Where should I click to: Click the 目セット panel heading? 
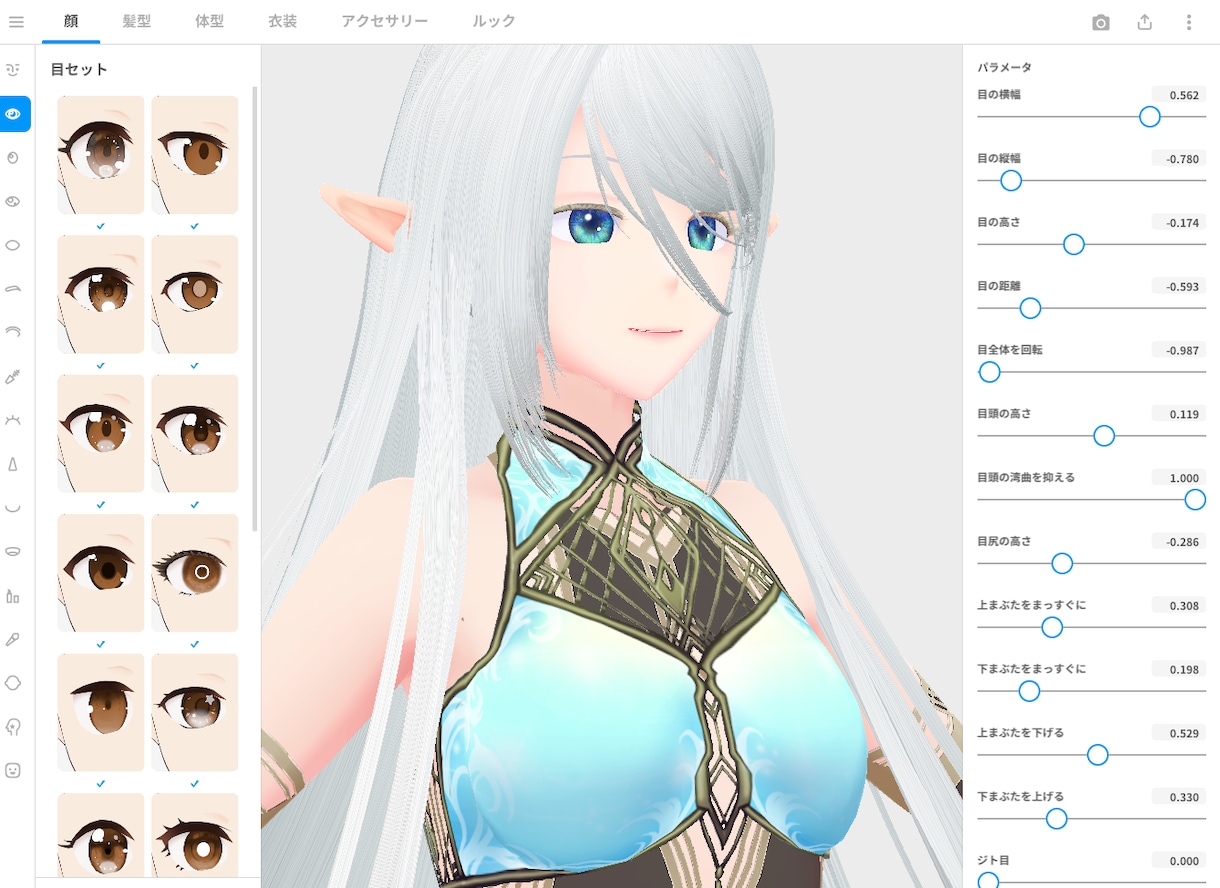click(x=79, y=70)
